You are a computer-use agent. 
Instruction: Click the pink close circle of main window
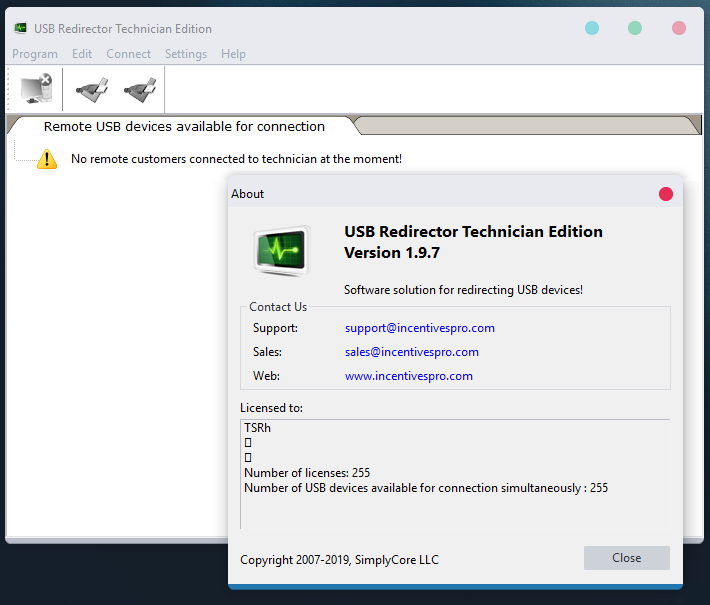point(679,28)
